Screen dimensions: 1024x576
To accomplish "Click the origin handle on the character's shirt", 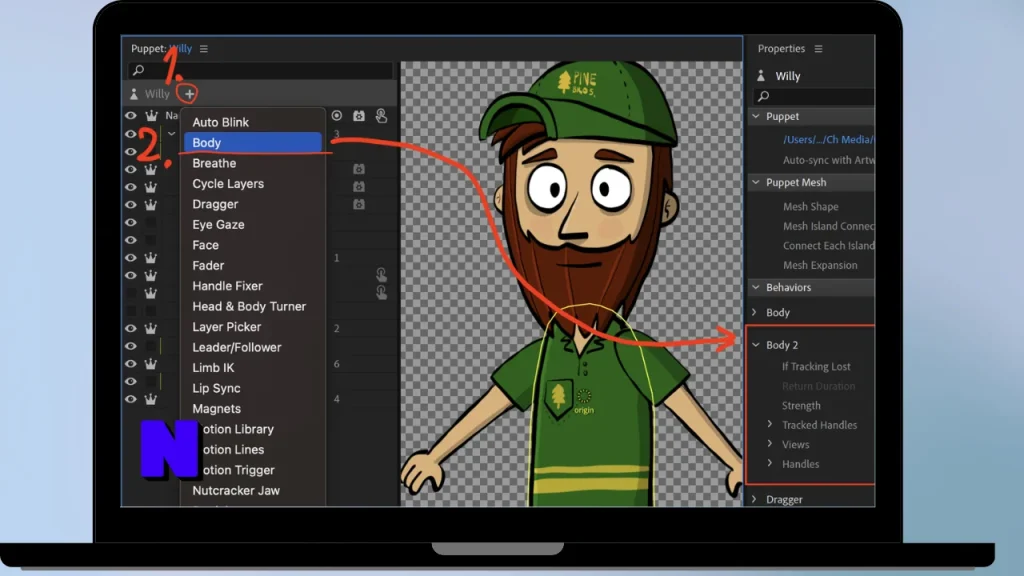I will 584,396.
